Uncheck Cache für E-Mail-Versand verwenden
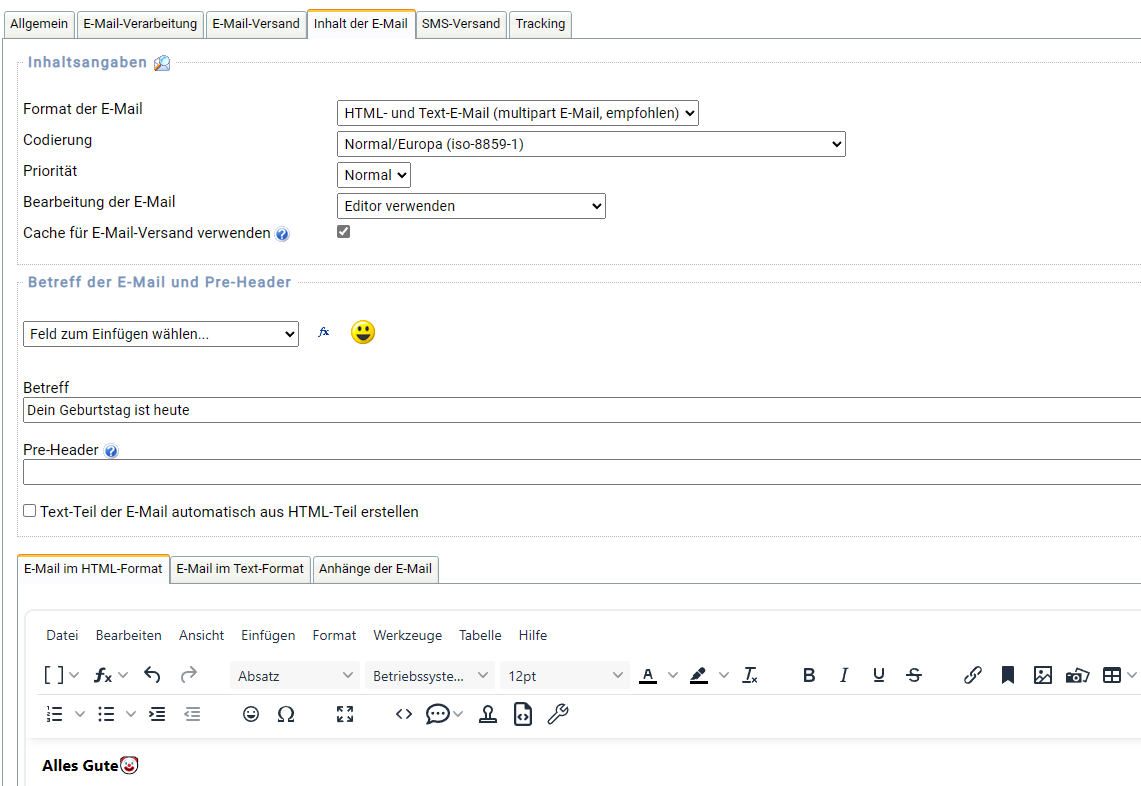The image size is (1141, 786). (344, 232)
